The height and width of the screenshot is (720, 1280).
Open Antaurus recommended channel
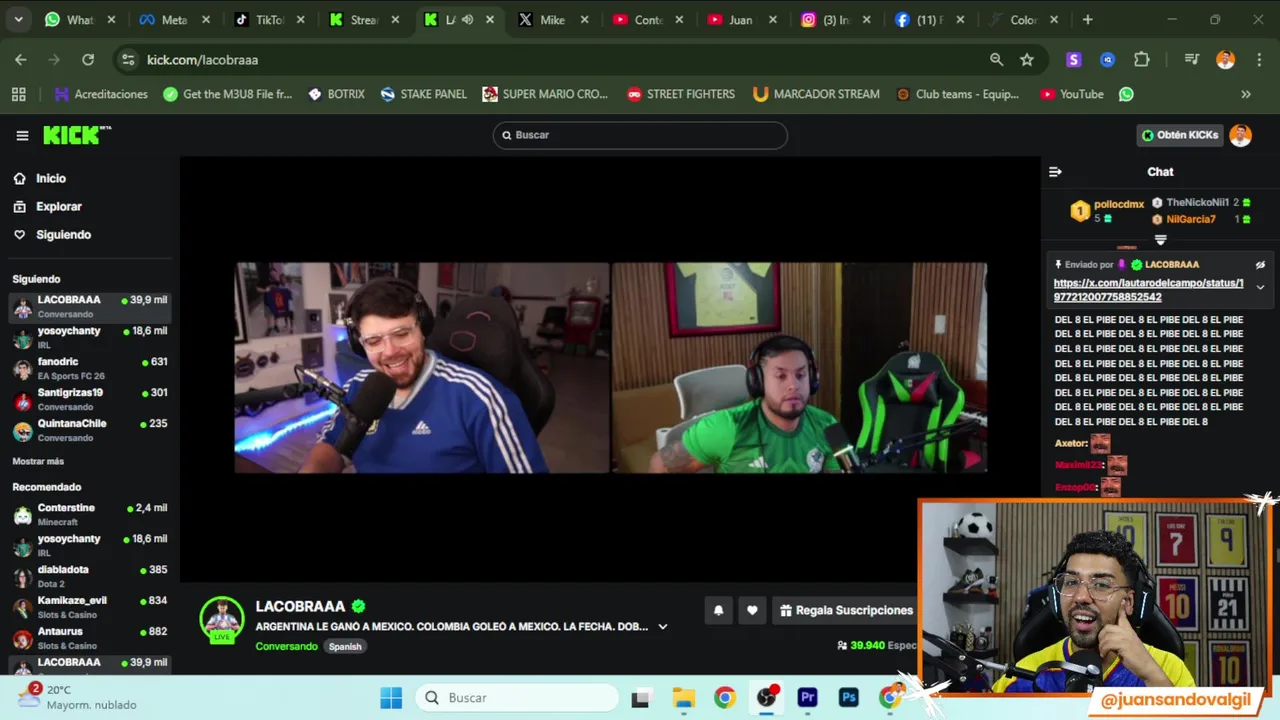point(90,639)
